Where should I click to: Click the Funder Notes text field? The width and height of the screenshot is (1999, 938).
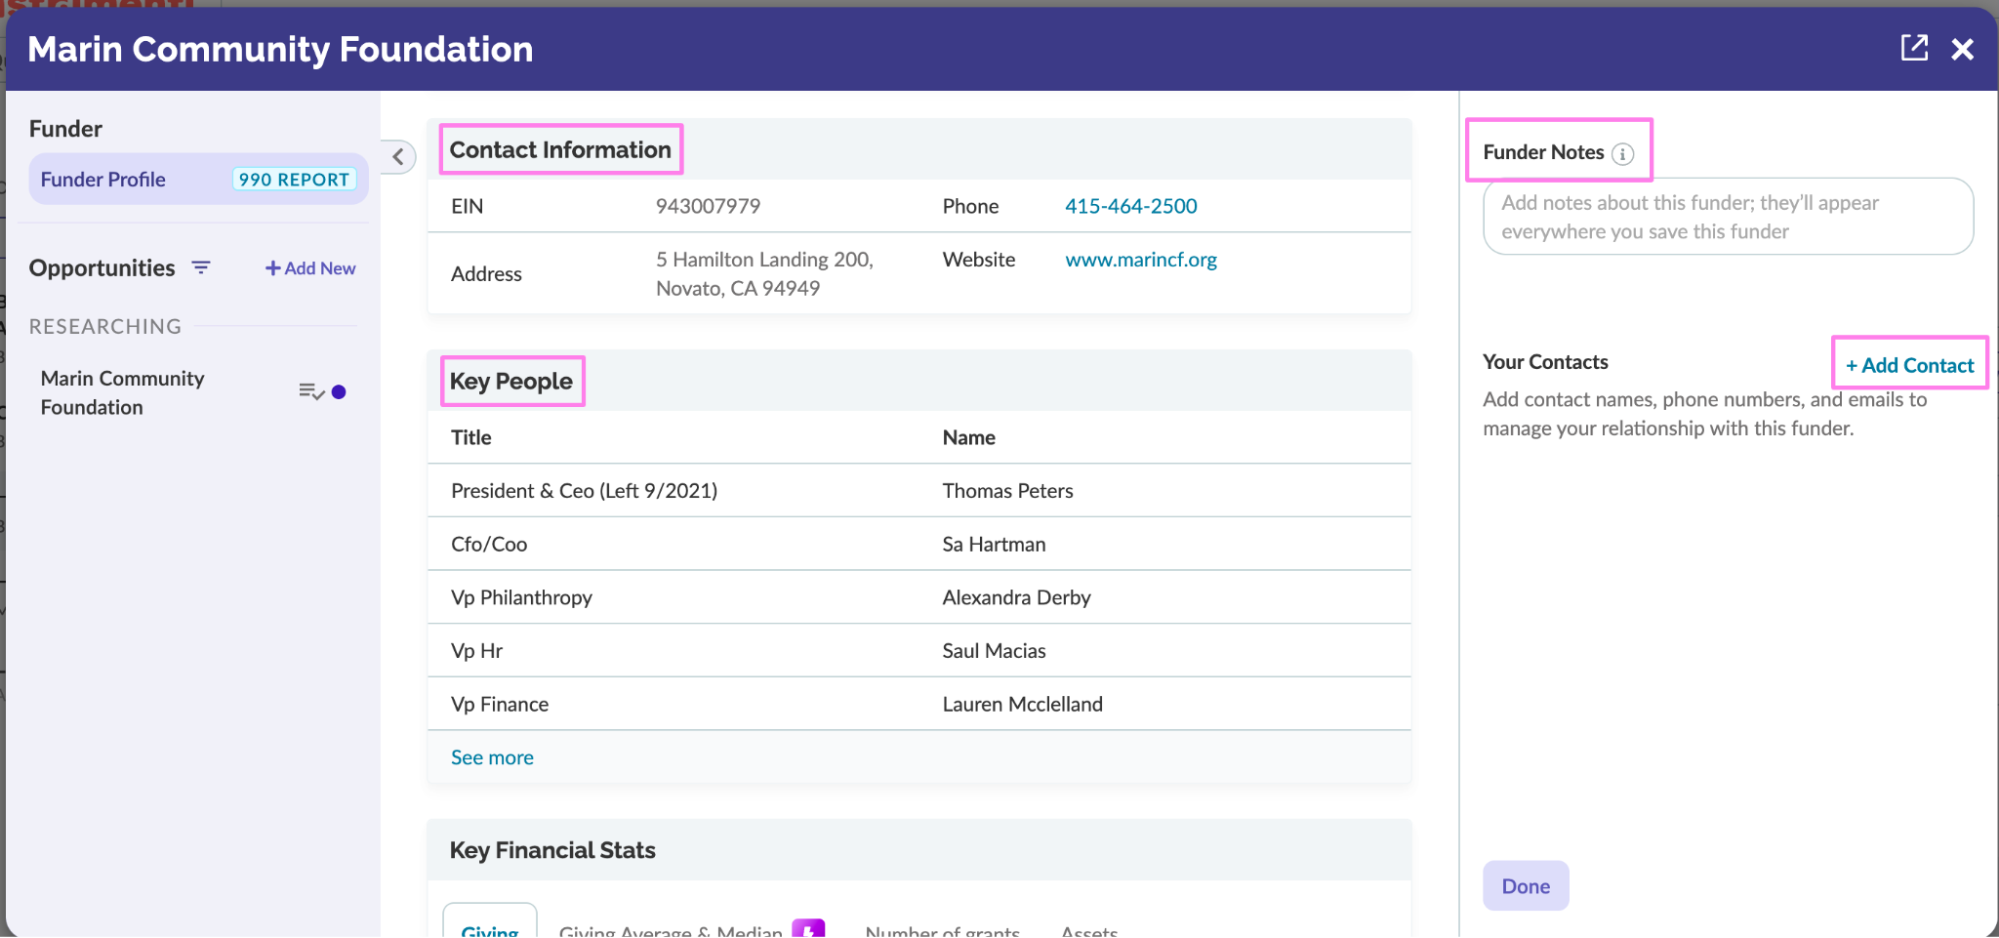click(1728, 217)
